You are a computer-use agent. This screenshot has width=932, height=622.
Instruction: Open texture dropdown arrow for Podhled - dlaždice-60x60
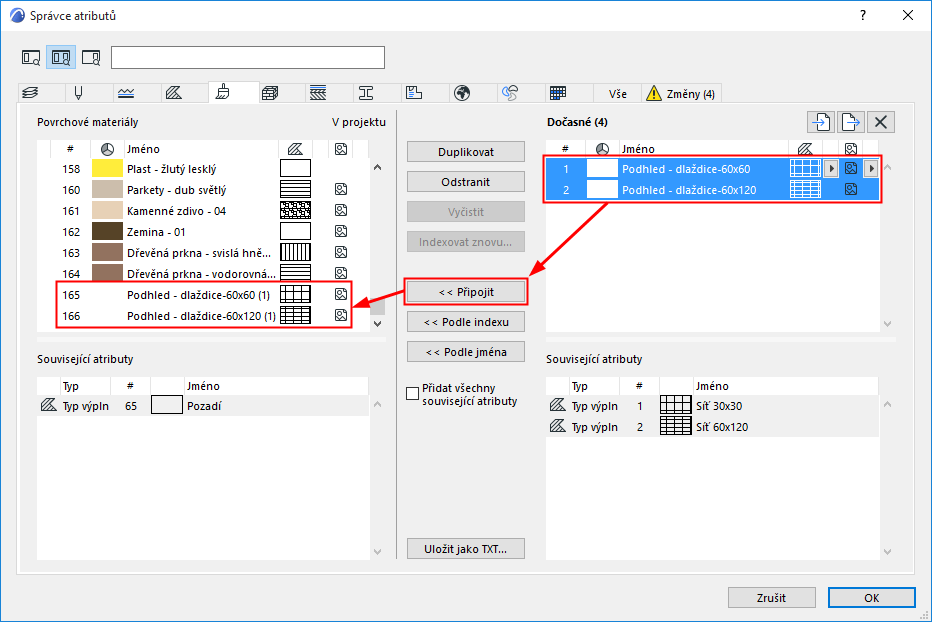pyautogui.click(x=871, y=169)
